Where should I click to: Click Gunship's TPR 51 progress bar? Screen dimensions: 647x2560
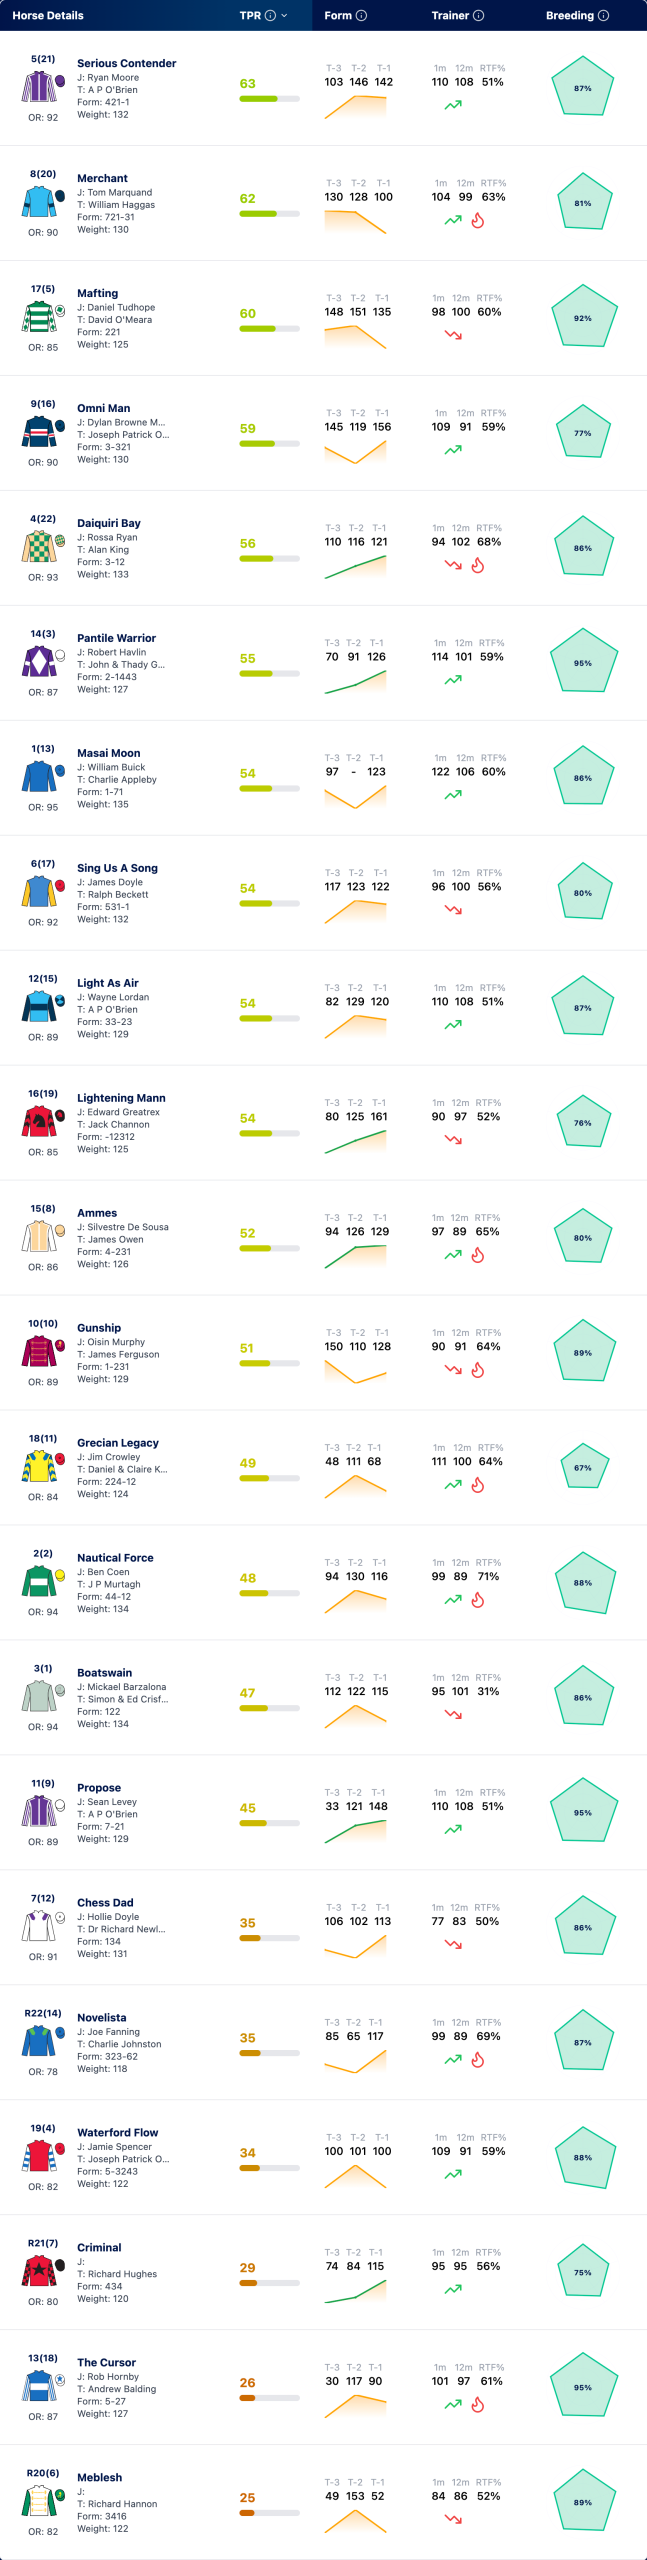pos(269,1363)
